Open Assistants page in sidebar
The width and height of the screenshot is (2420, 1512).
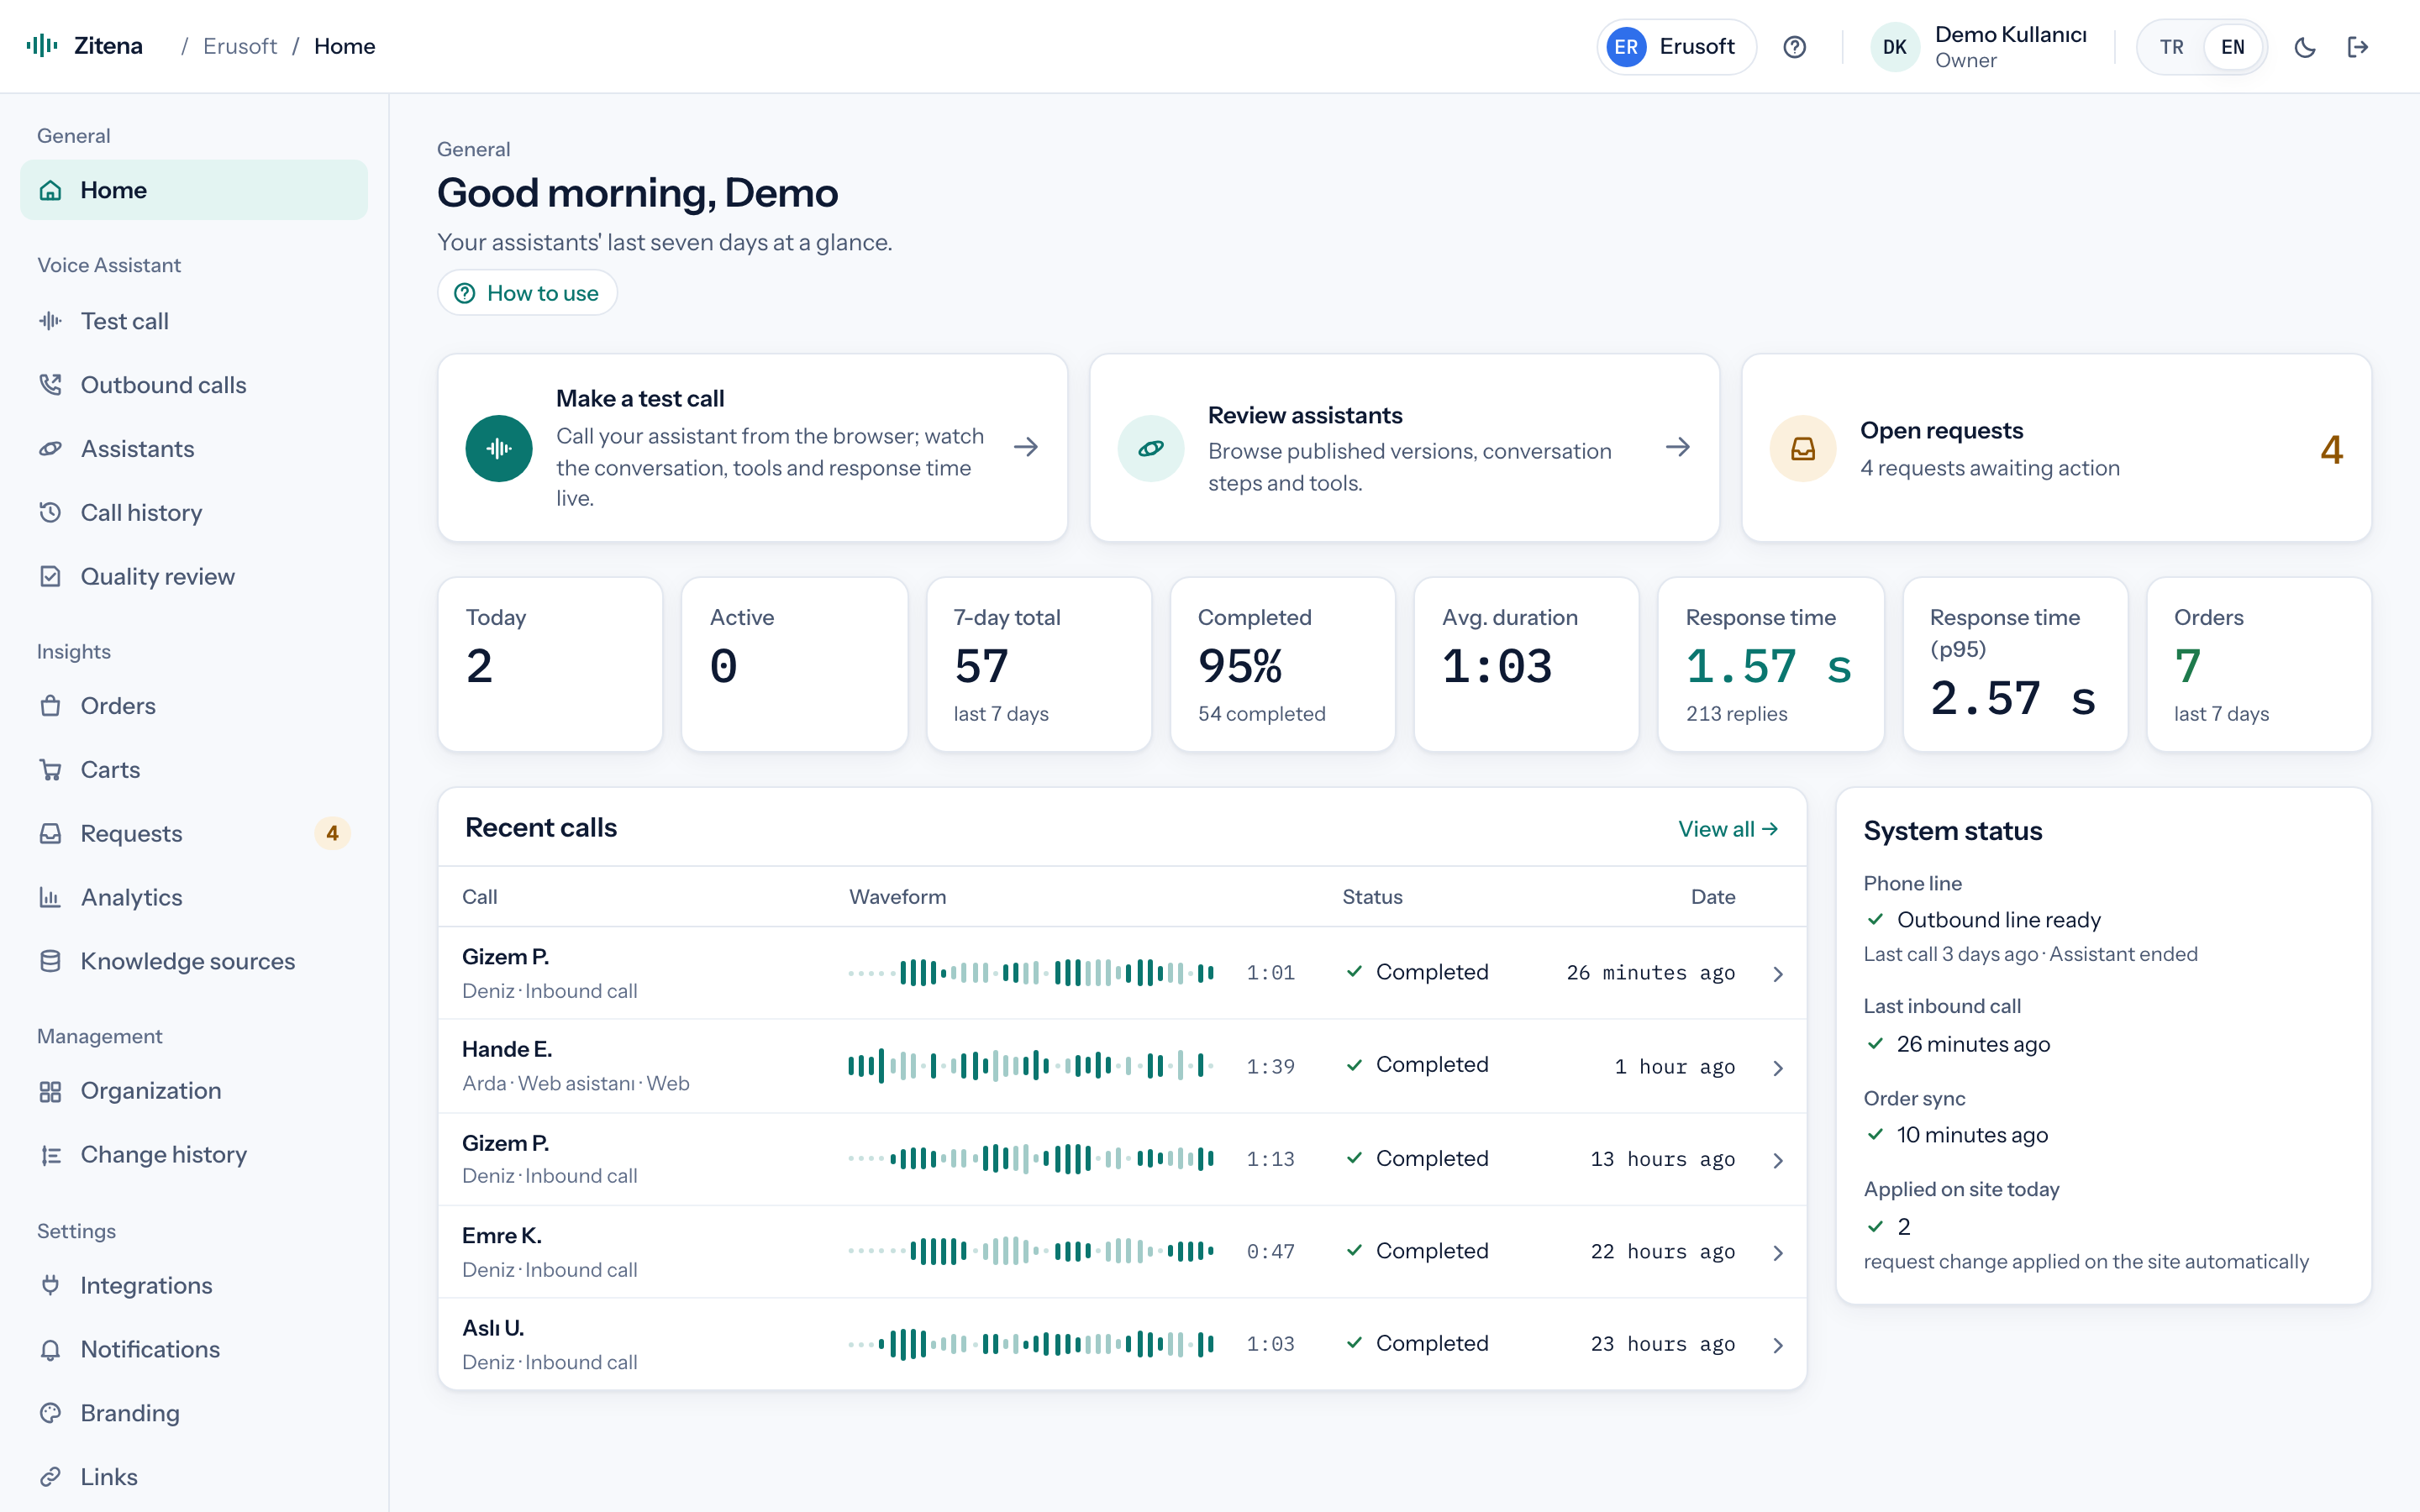coord(194,449)
